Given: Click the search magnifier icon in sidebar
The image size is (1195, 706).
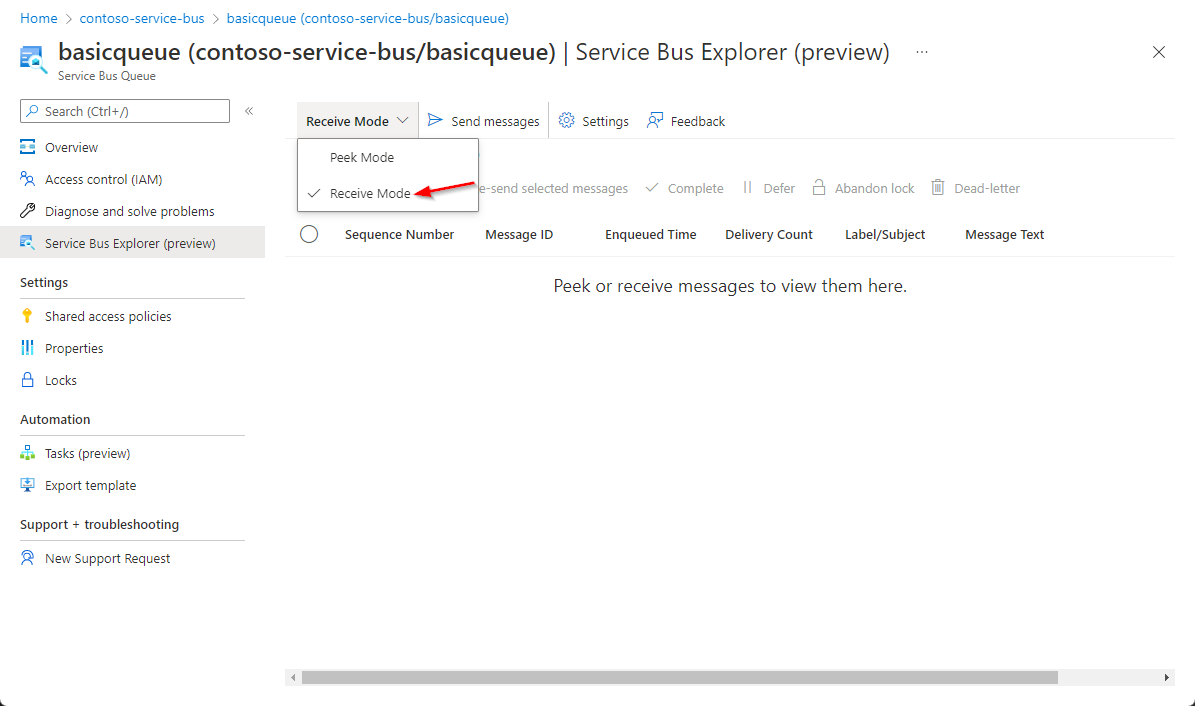Looking at the screenshot, I should tap(32, 111).
